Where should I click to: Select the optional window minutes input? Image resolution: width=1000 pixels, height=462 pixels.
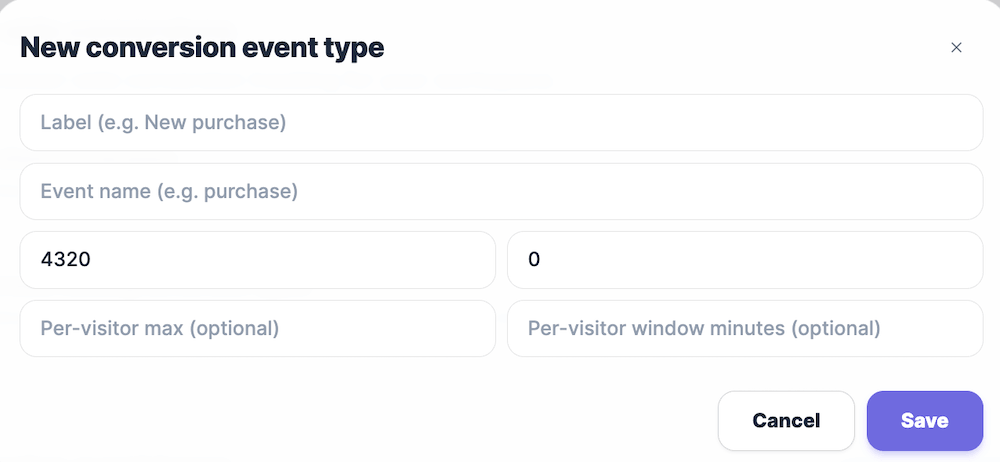click(x=745, y=328)
